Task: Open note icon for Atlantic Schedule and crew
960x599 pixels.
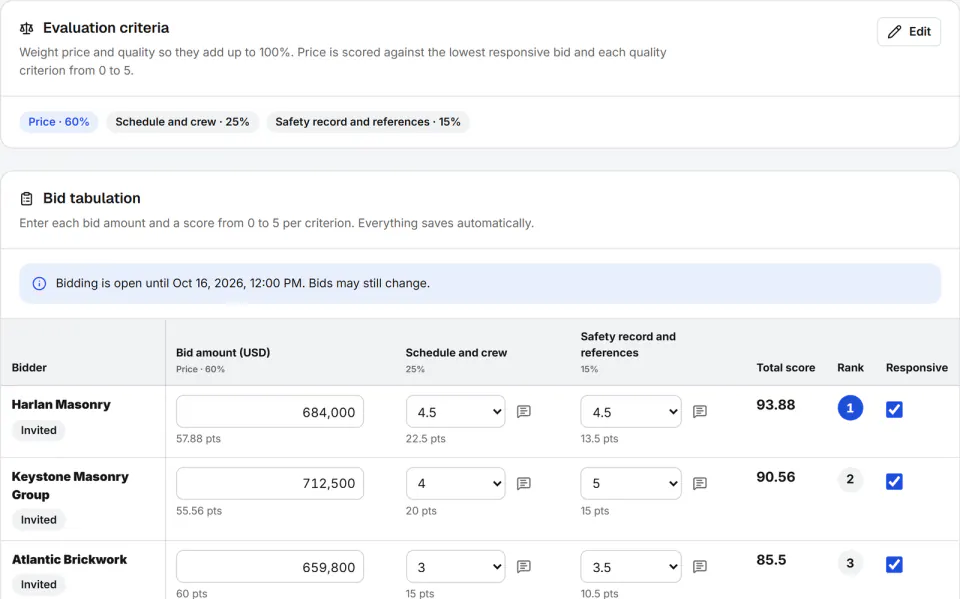Action: click(523, 567)
